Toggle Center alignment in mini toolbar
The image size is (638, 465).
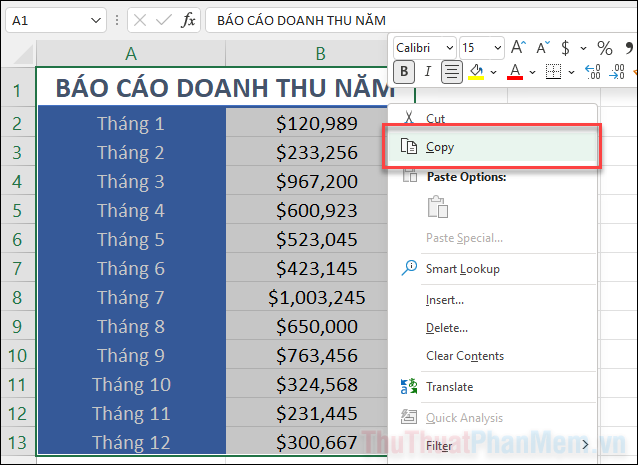[x=452, y=71]
